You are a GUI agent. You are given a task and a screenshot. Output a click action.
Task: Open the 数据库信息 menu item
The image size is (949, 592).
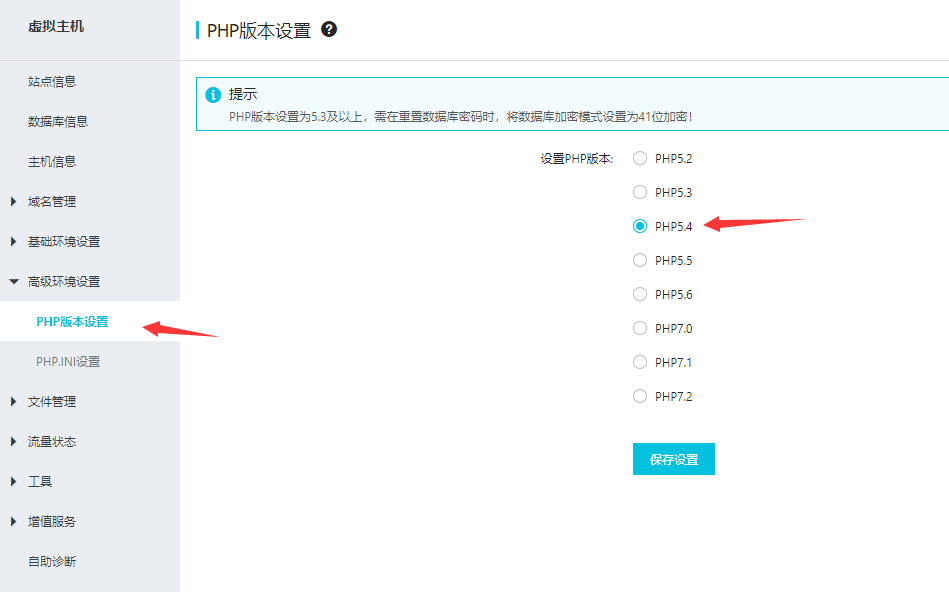(x=58, y=122)
